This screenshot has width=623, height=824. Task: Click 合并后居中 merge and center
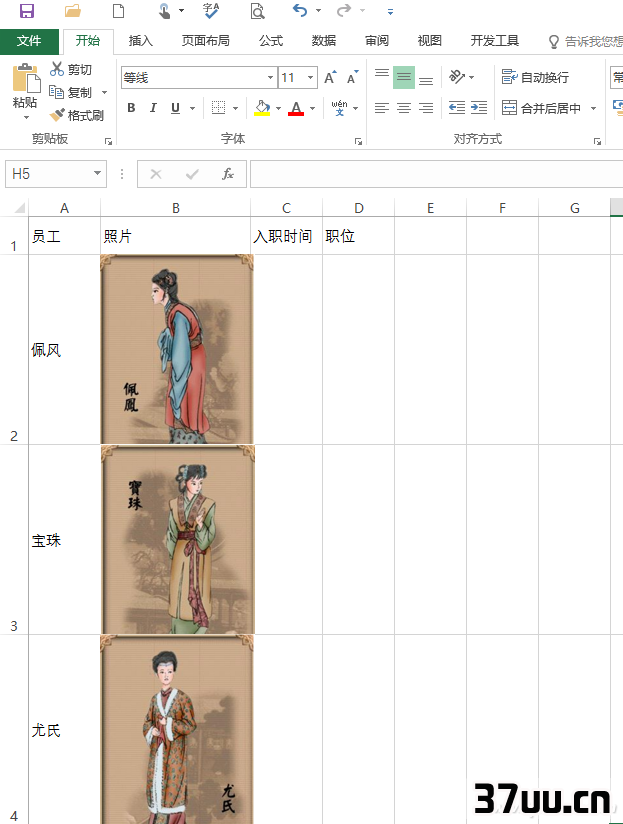click(x=541, y=108)
